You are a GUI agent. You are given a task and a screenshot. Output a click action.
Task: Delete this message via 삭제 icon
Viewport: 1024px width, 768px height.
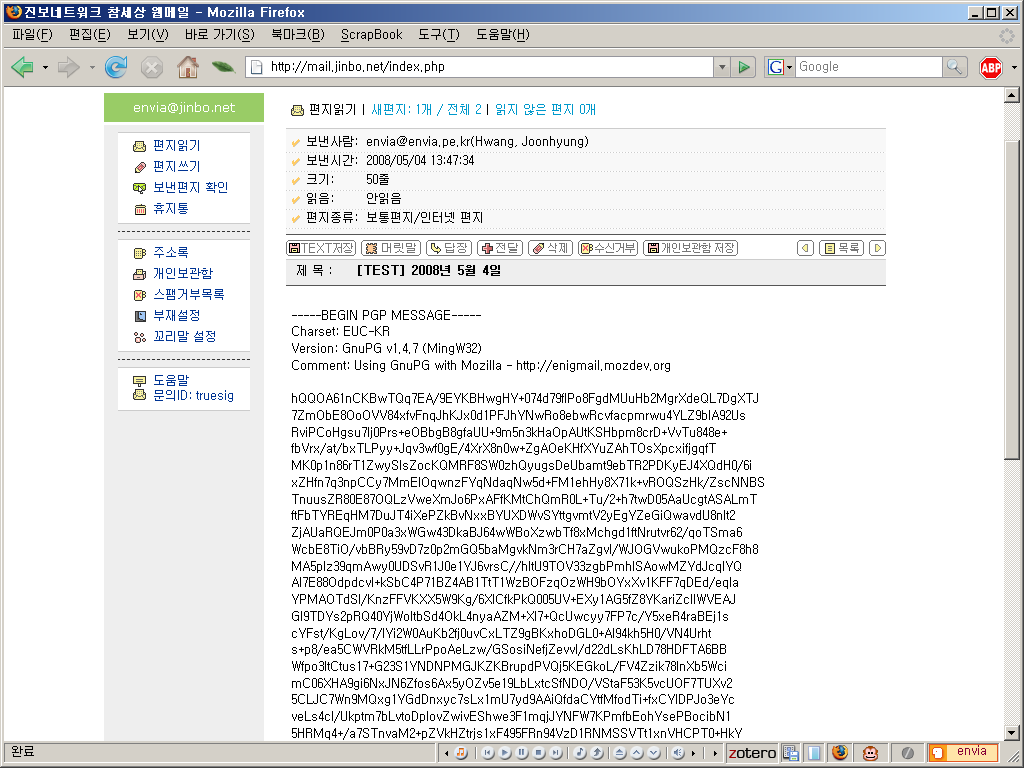(550, 248)
